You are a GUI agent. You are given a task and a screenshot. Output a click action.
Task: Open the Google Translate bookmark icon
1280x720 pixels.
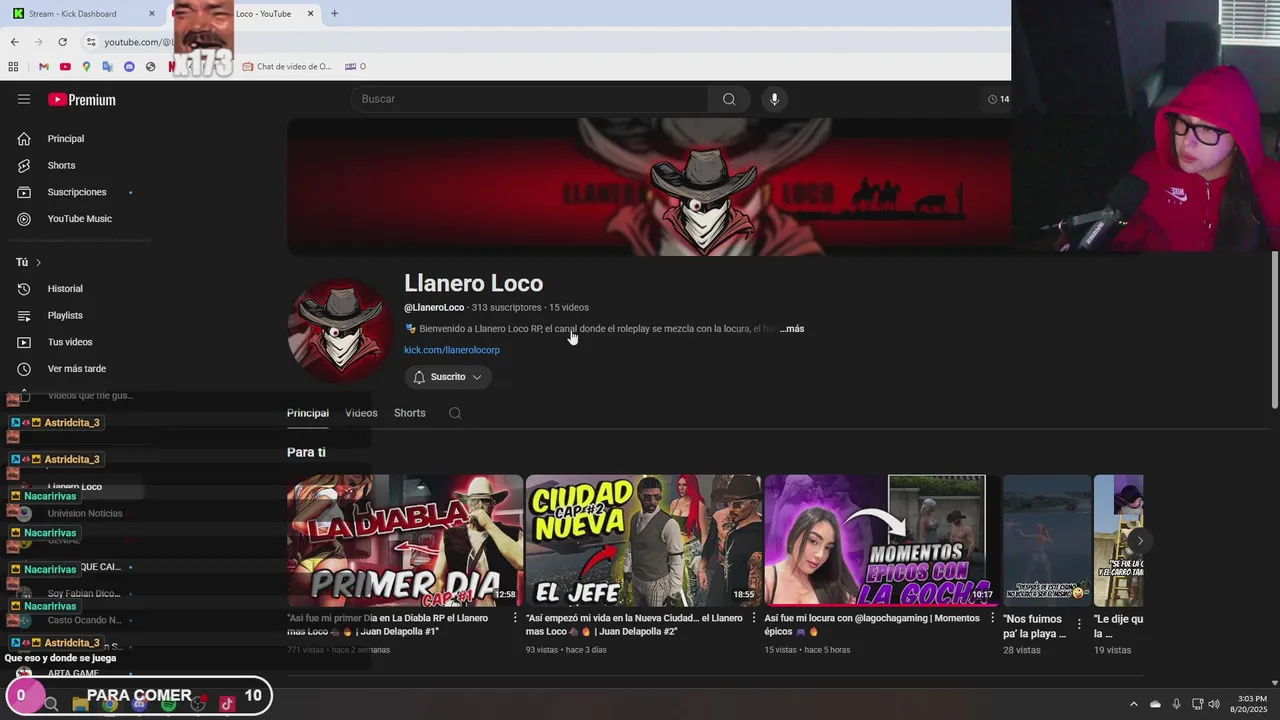click(x=108, y=67)
